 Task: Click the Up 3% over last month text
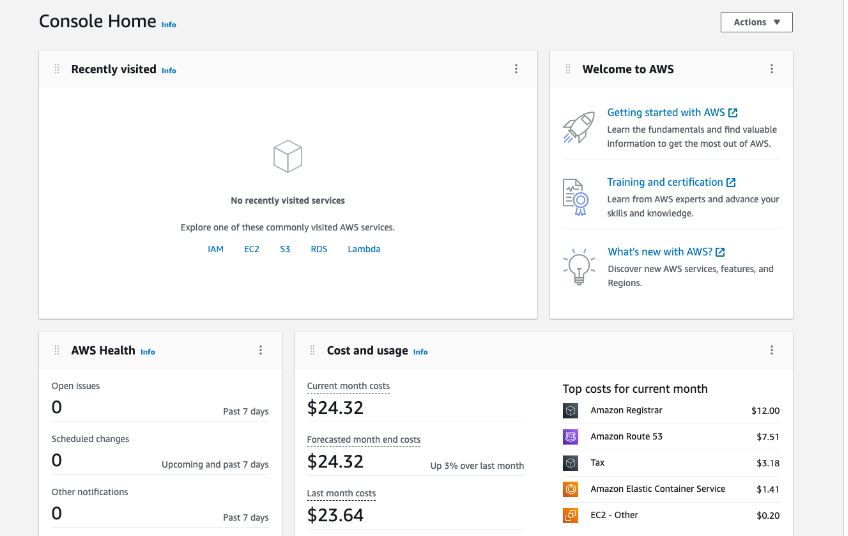(x=477, y=466)
